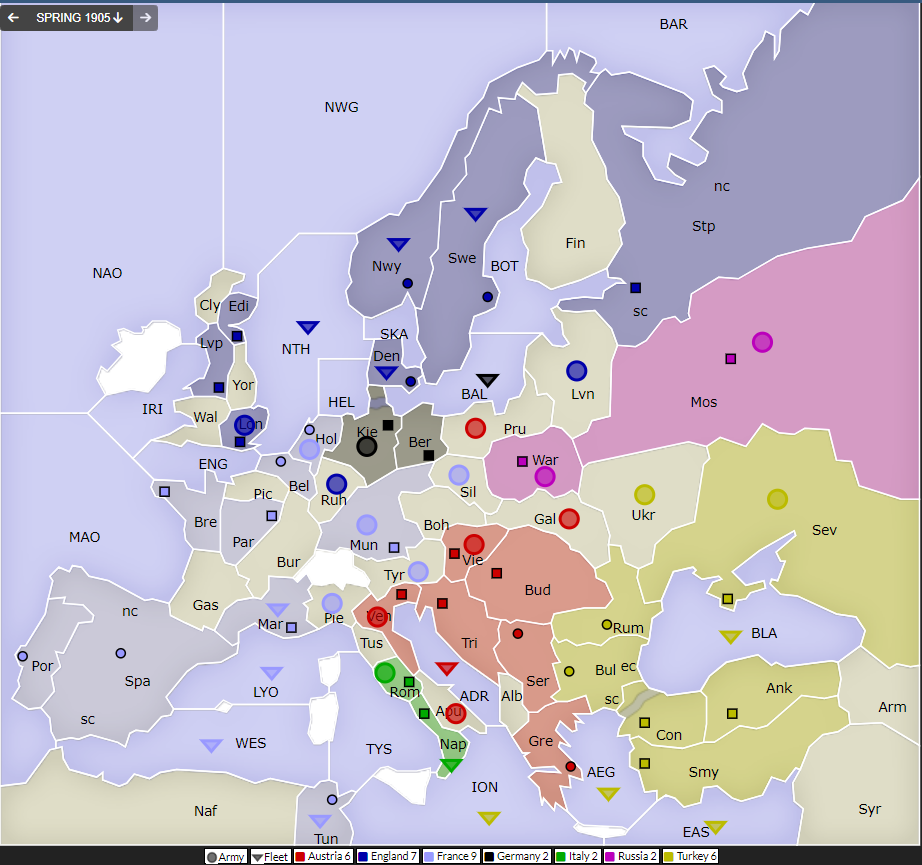
Task: Click the supply center dot in Spa
Action: pyautogui.click(x=121, y=653)
